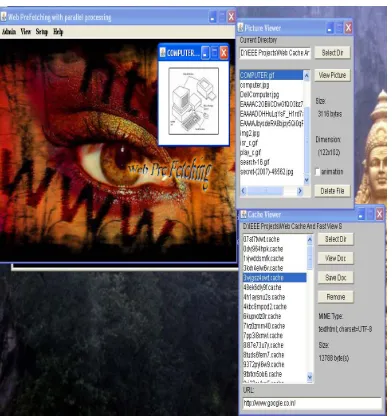
Task: Click the URL text field
Action: point(312,403)
